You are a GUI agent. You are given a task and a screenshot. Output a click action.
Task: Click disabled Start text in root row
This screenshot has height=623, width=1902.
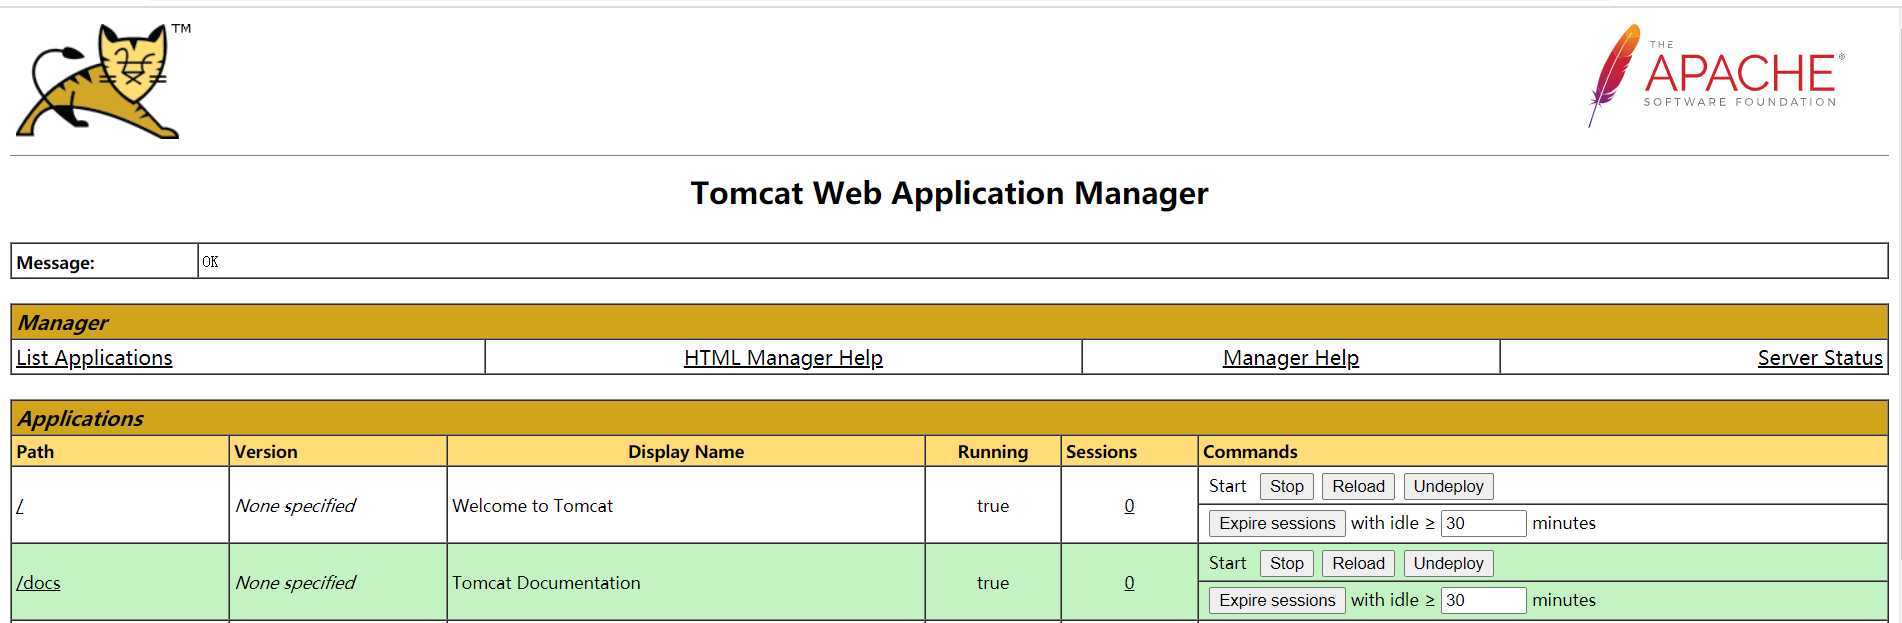(x=1227, y=486)
